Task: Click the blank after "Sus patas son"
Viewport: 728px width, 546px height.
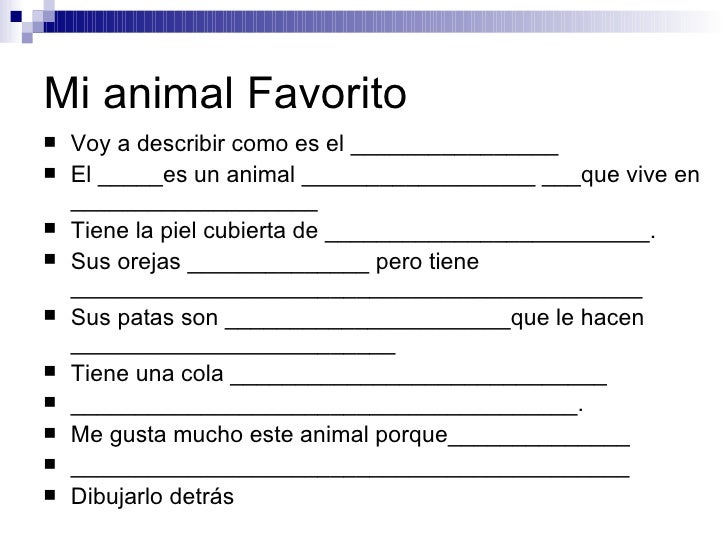Action: click(367, 322)
